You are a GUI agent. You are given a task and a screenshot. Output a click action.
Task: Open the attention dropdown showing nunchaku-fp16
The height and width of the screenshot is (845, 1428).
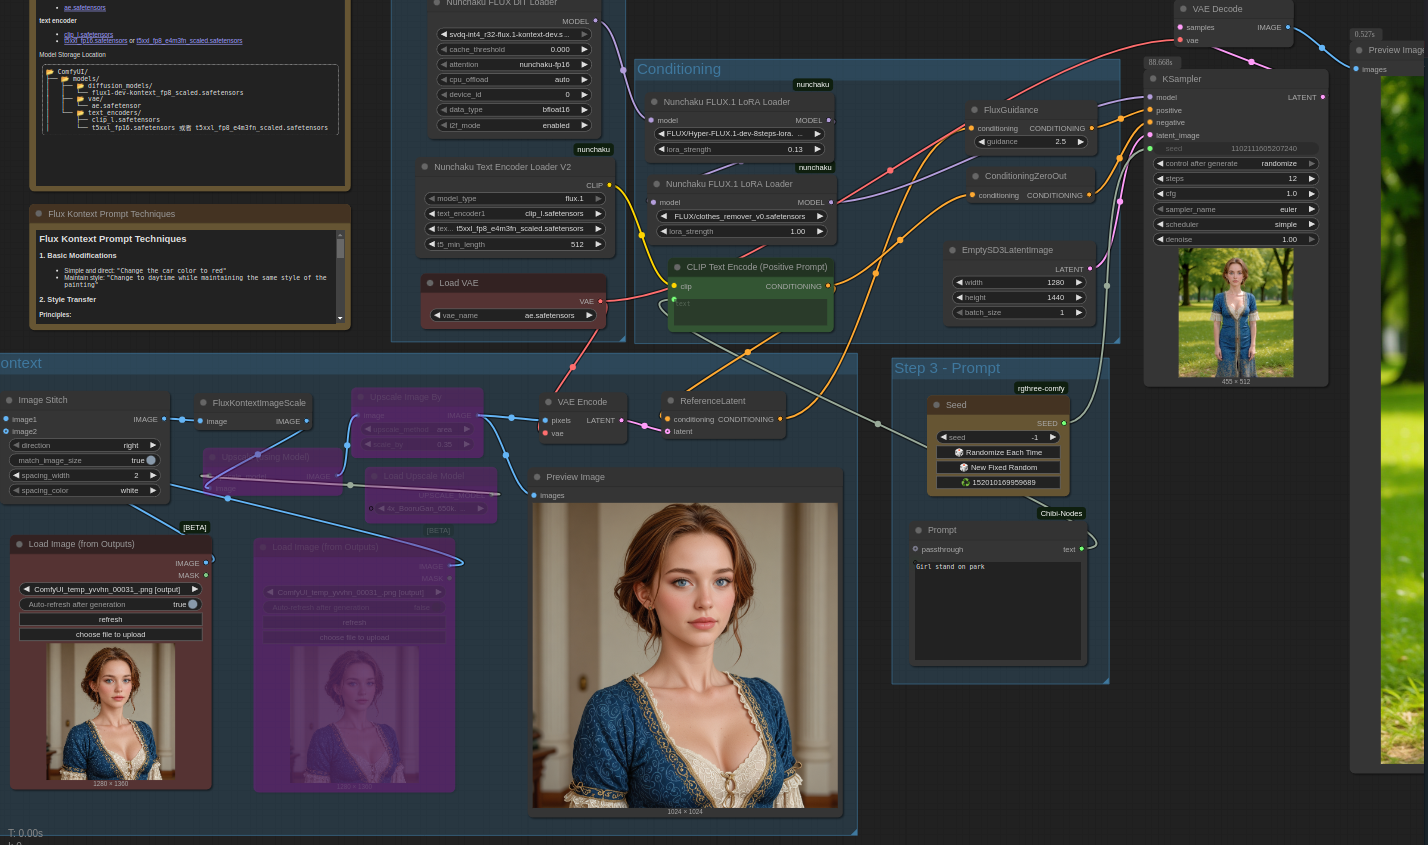coord(514,65)
